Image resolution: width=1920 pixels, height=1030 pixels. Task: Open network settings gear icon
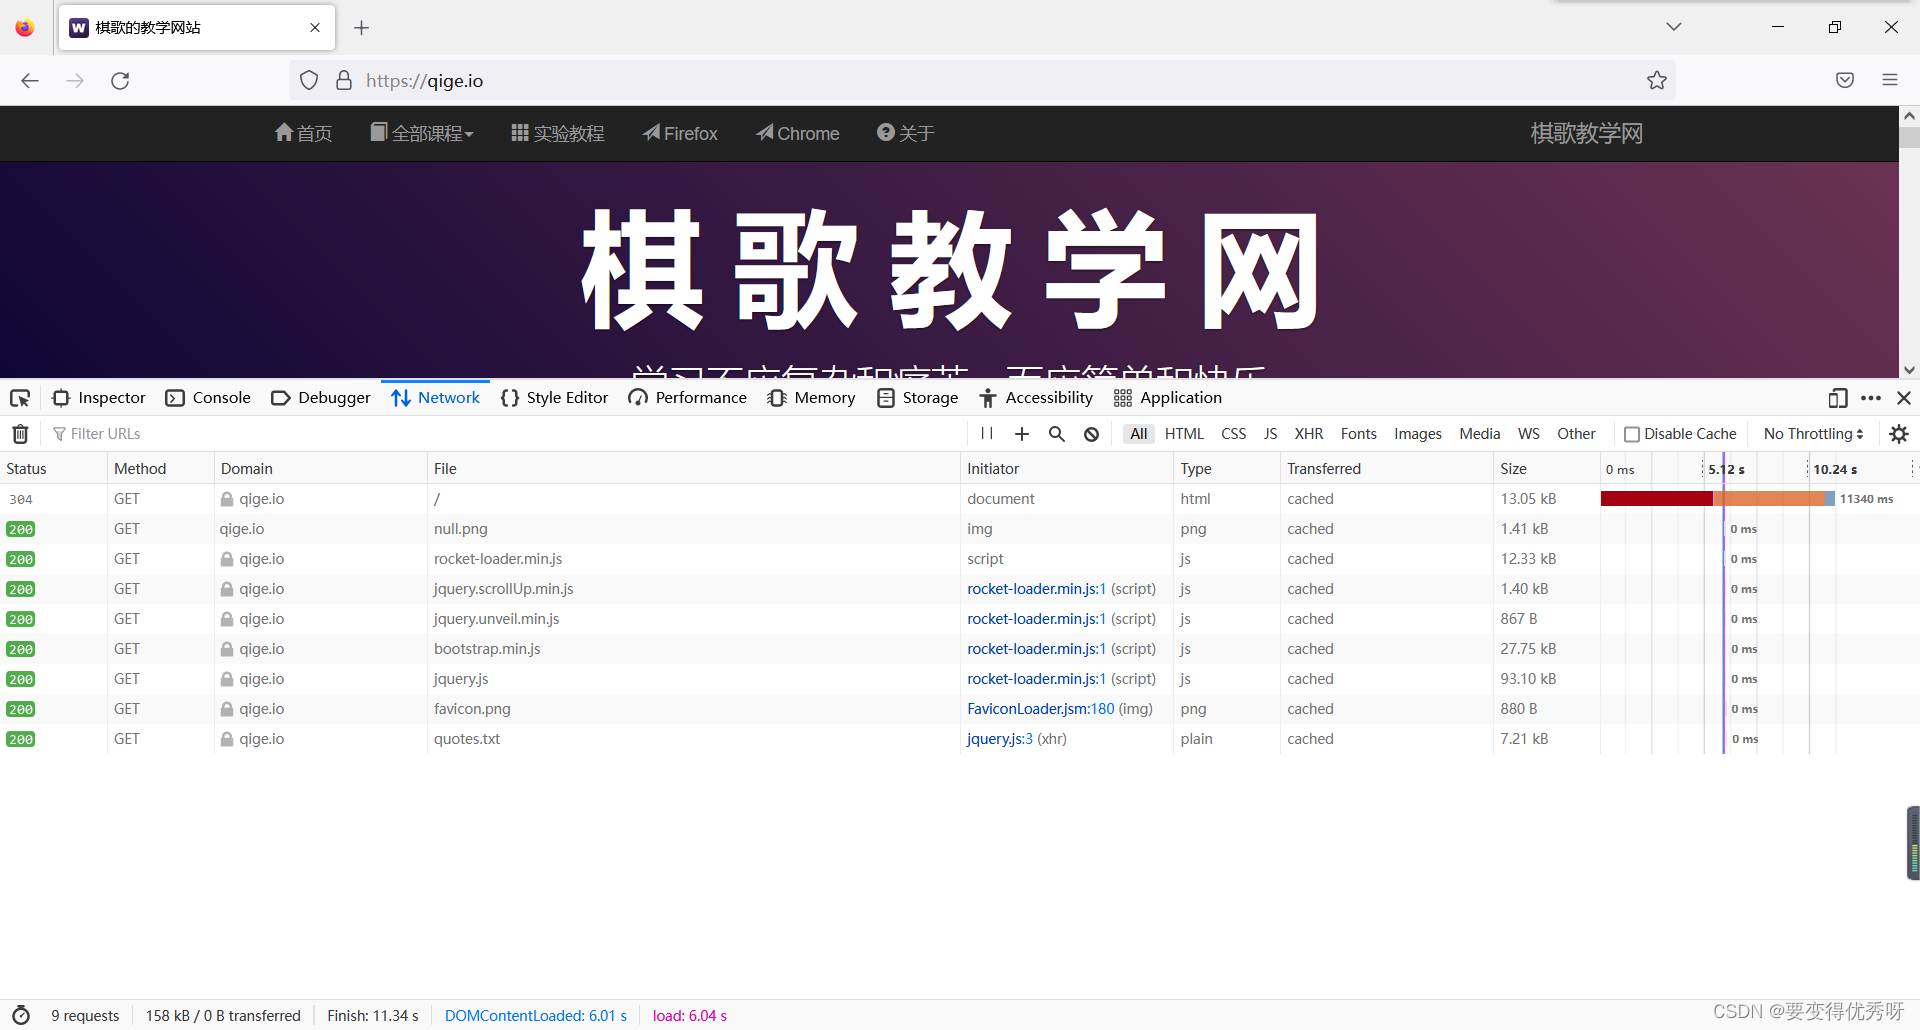click(x=1899, y=434)
